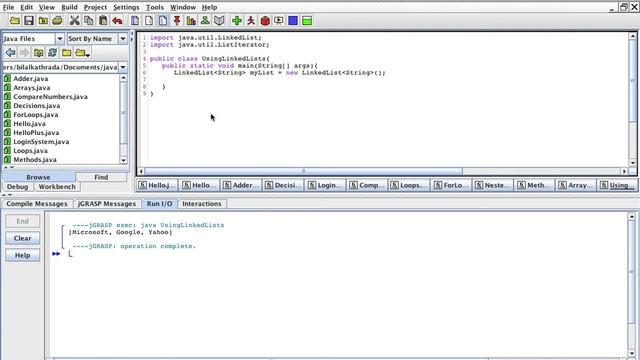Click the editor horizontal scrollbar thumb
The image size is (640, 360).
tap(303, 171)
